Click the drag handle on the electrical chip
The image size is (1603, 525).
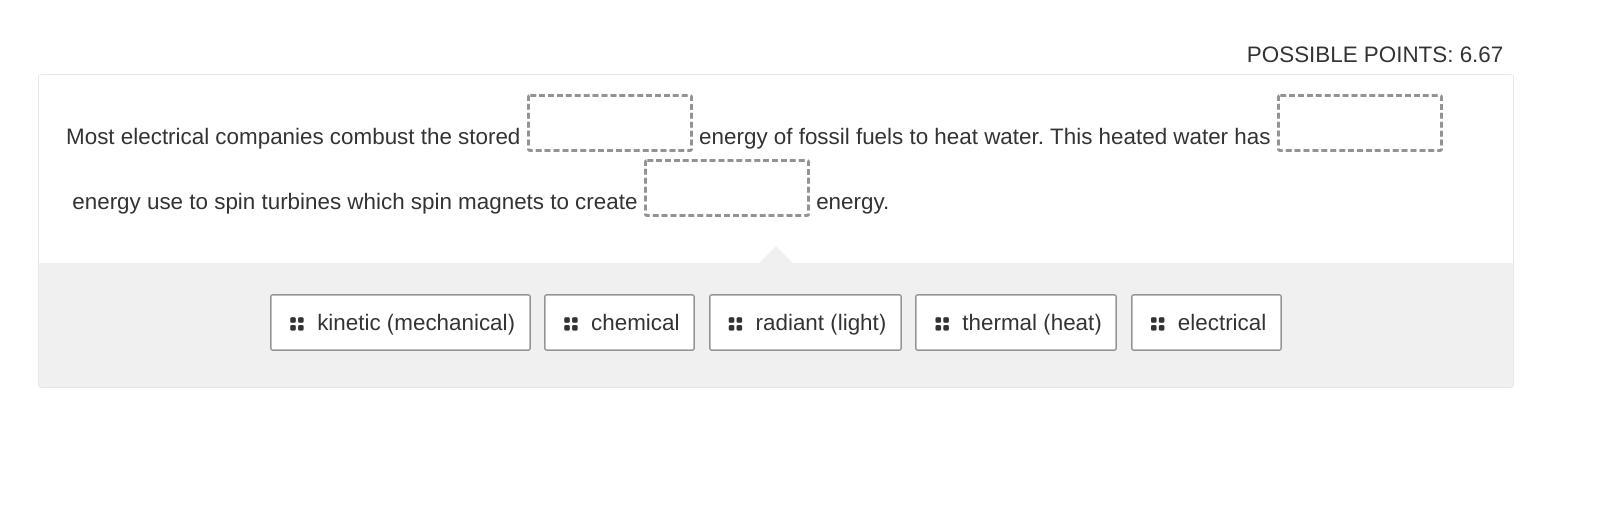(x=1158, y=324)
